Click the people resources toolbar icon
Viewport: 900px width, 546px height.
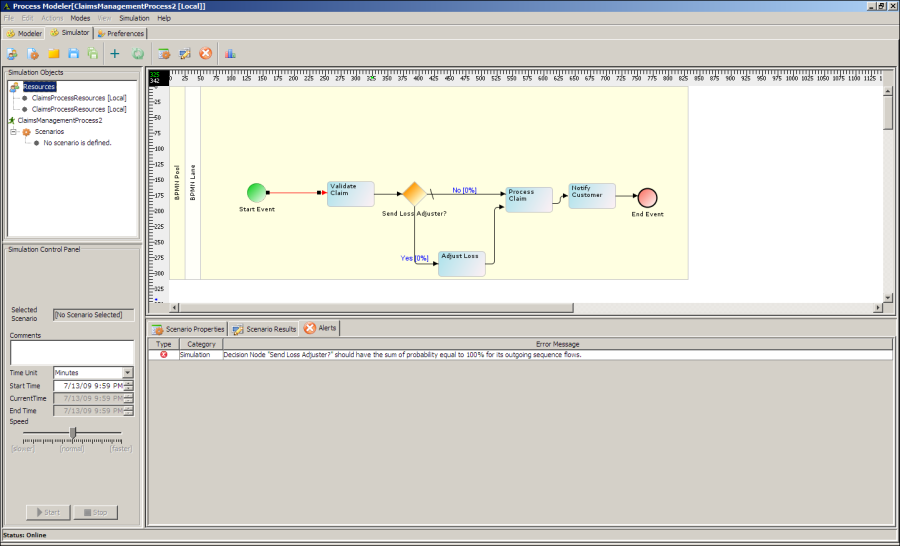pos(12,53)
